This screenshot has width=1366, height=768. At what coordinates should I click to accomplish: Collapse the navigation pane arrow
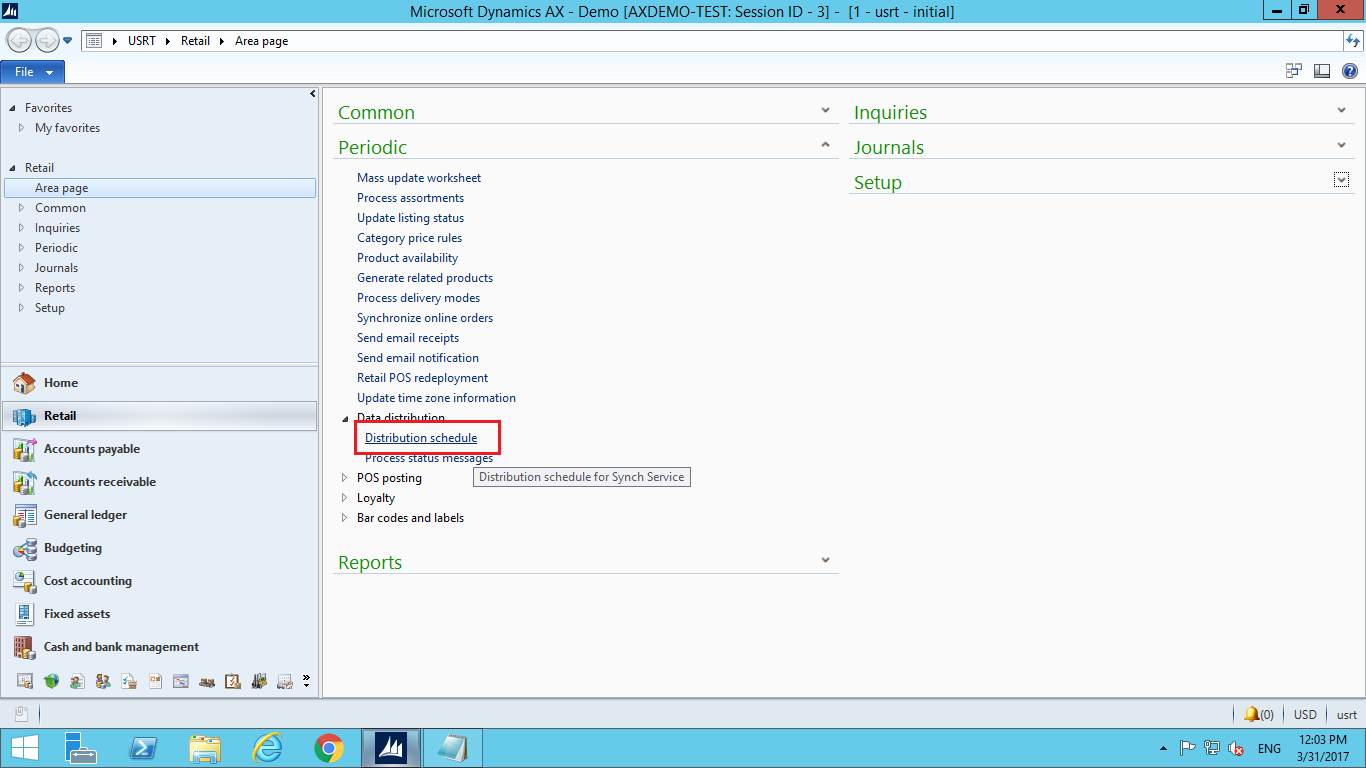312,94
